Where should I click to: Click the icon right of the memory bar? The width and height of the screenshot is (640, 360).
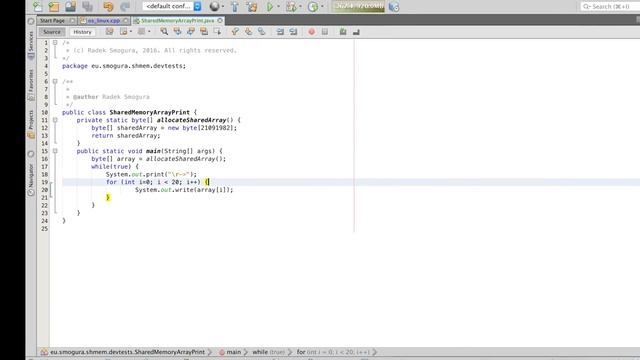(x=394, y=7)
